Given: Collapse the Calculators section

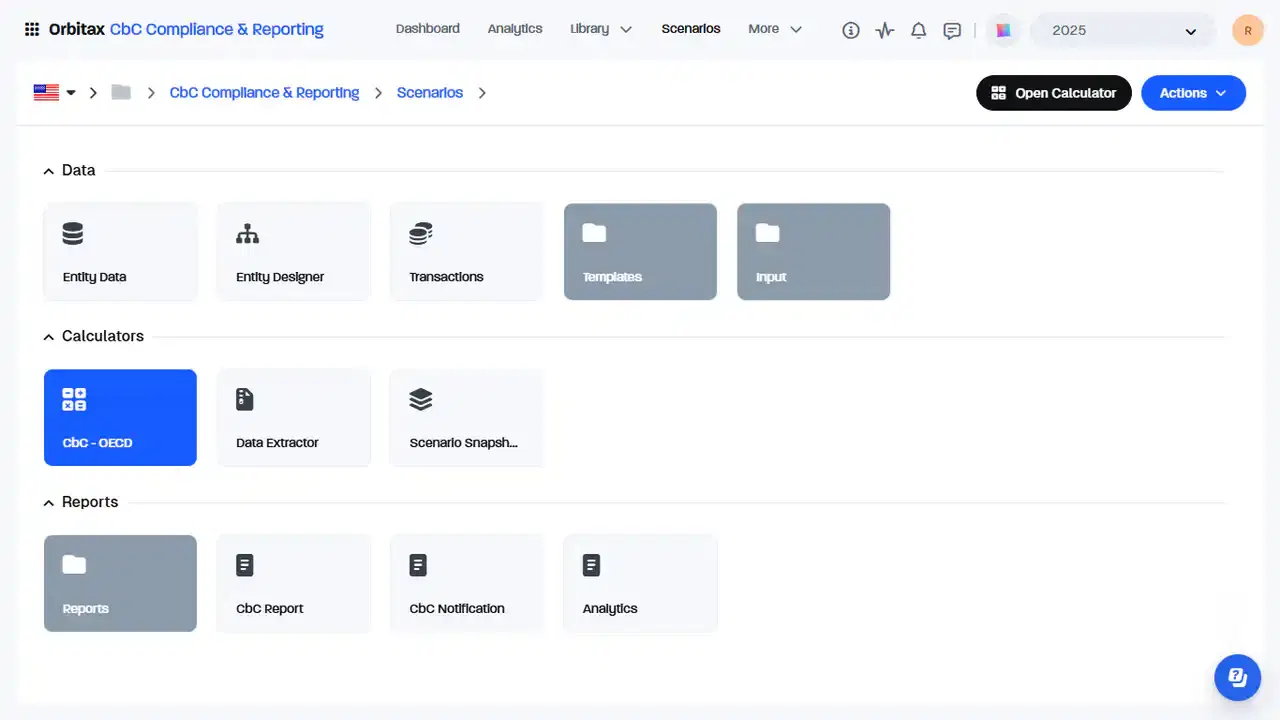Looking at the screenshot, I should [x=48, y=337].
